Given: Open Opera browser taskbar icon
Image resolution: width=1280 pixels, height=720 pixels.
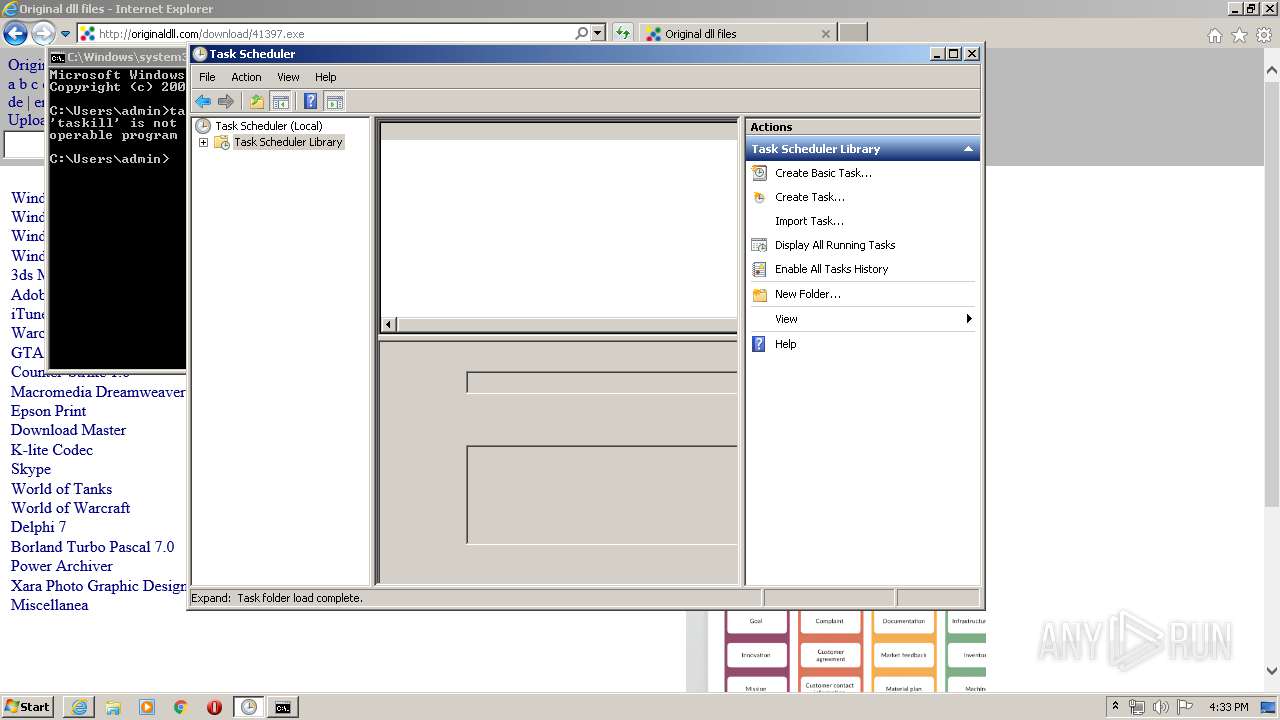Looking at the screenshot, I should [x=214, y=707].
